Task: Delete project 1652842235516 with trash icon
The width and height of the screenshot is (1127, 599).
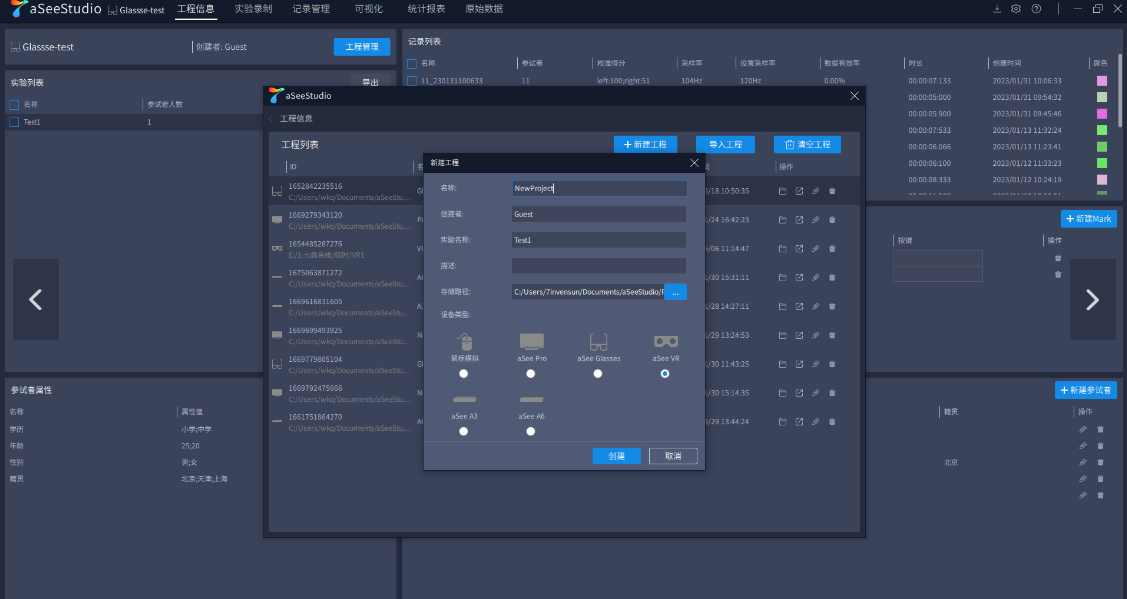Action: [832, 191]
